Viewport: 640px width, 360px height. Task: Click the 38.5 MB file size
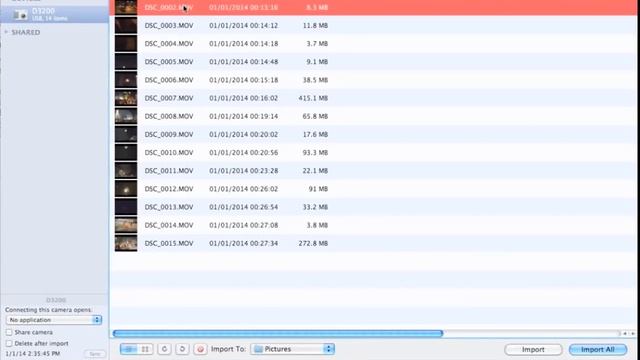point(315,80)
